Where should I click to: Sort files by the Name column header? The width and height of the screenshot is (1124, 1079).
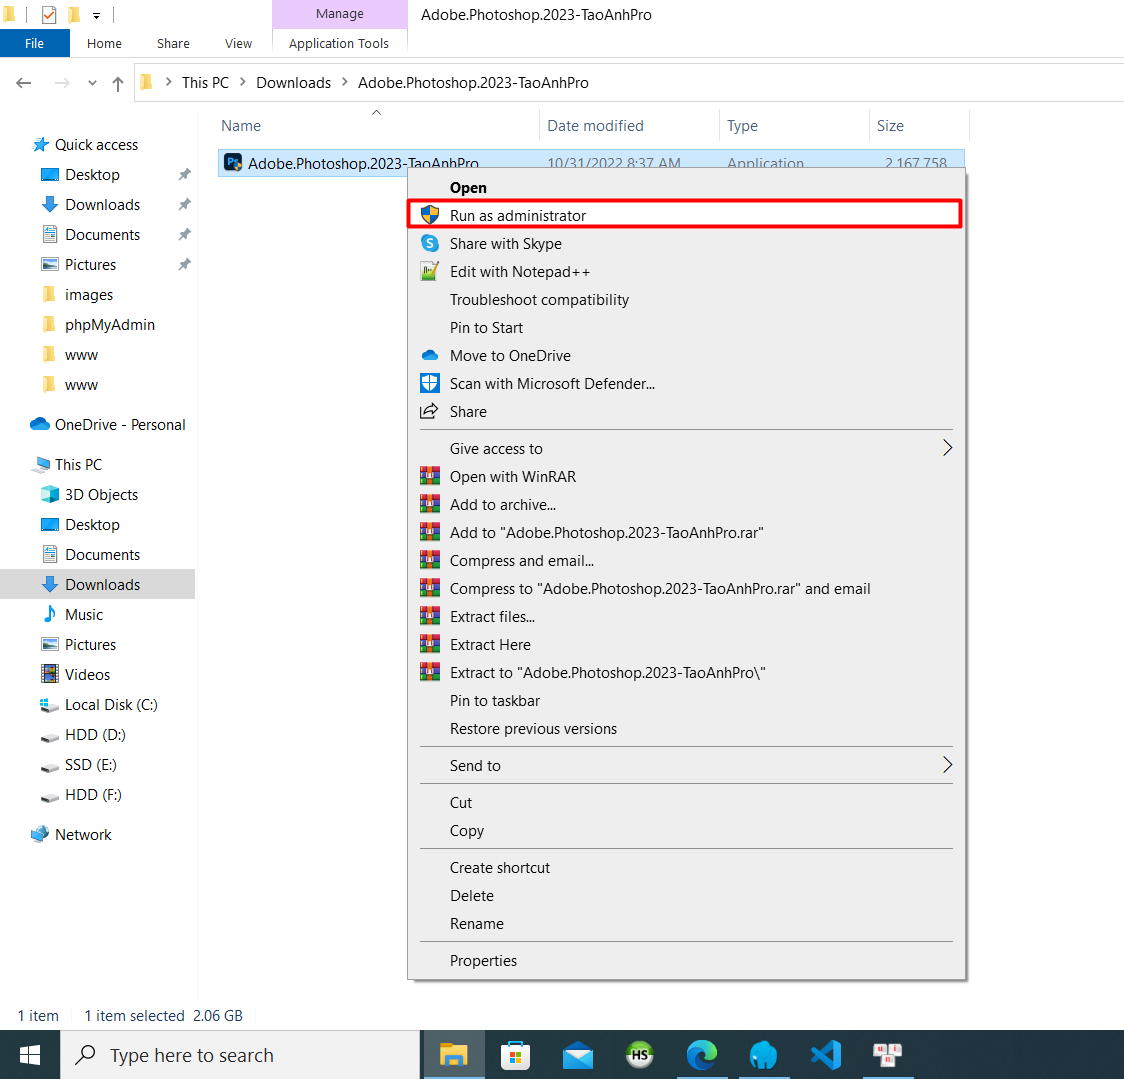(377, 125)
